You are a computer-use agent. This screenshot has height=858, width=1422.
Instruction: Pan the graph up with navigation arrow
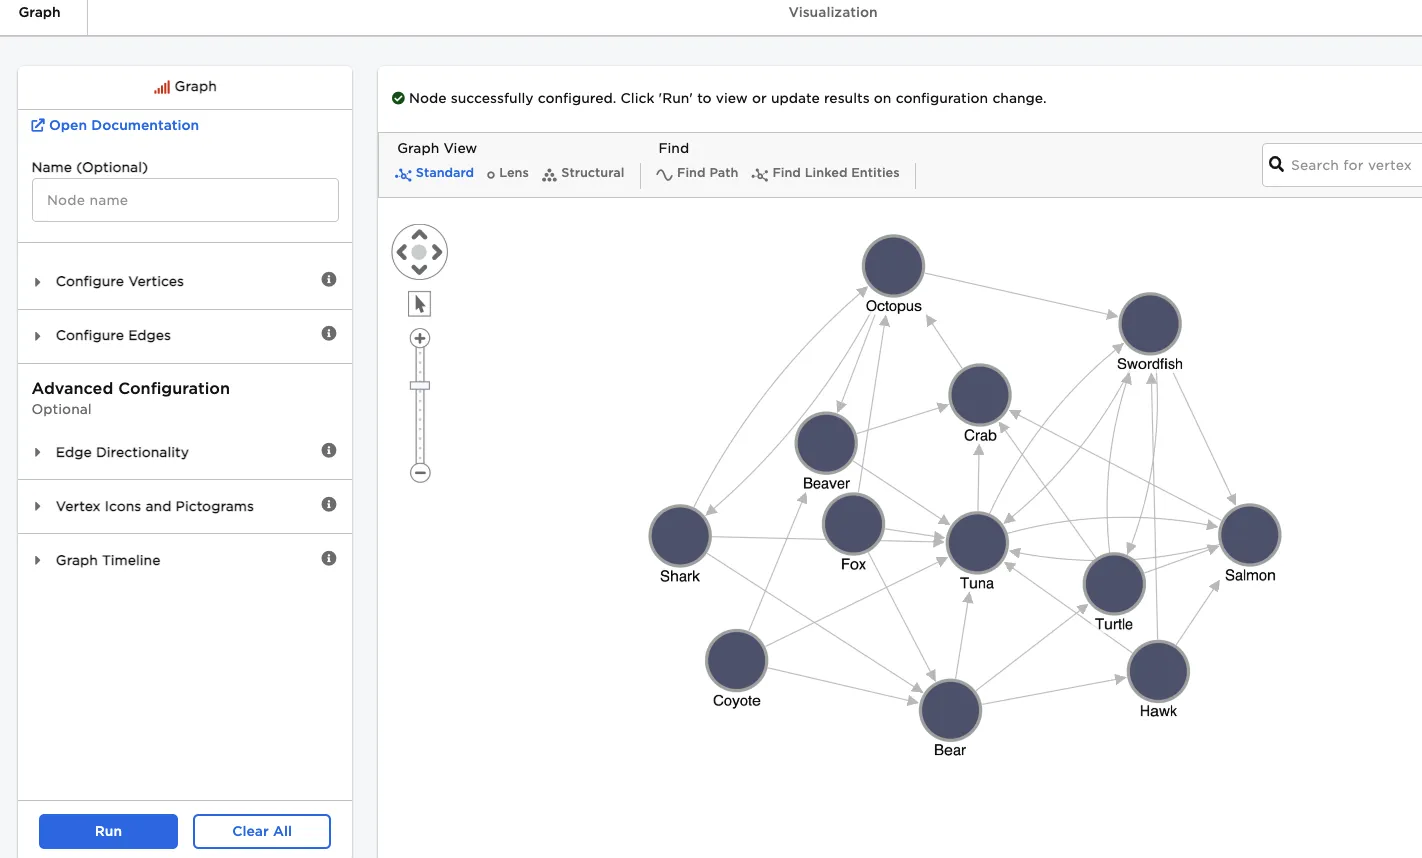point(419,236)
